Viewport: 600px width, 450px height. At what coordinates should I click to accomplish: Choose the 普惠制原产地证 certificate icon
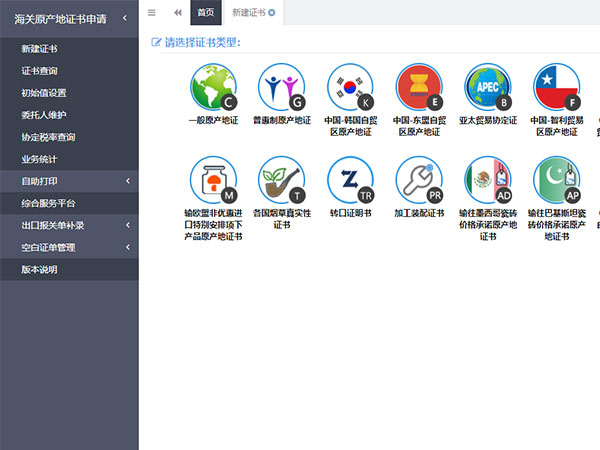[x=282, y=87]
